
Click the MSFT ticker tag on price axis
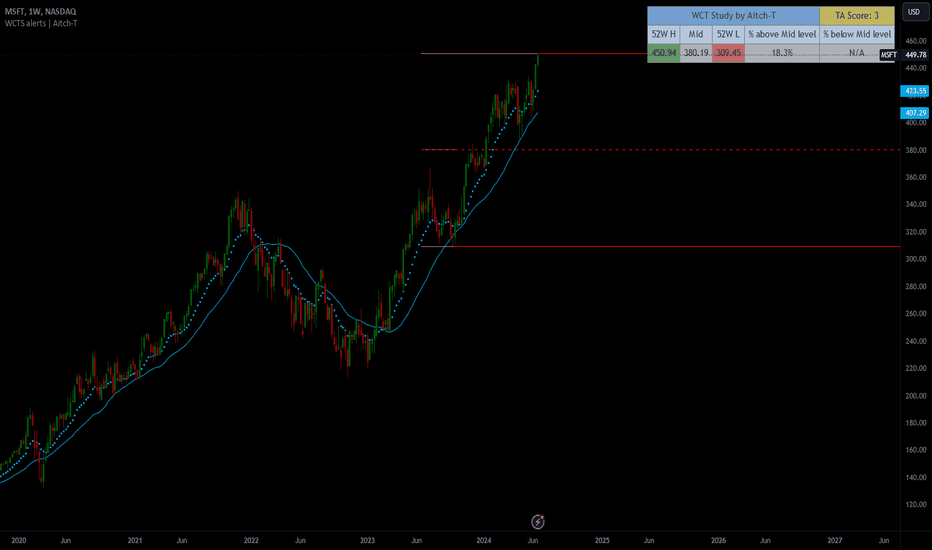point(889,55)
